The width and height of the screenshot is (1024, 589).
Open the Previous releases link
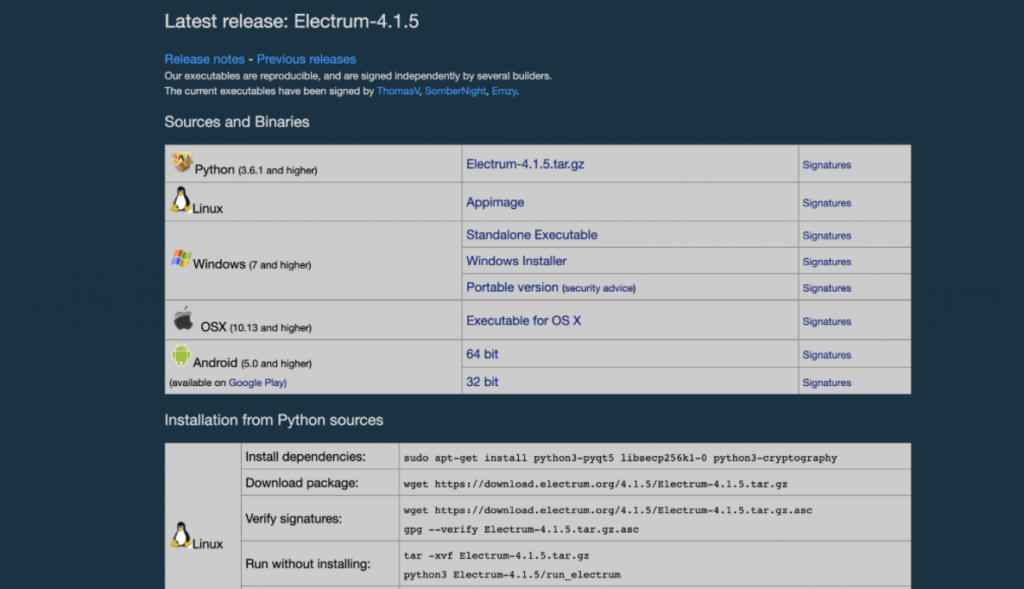point(306,59)
